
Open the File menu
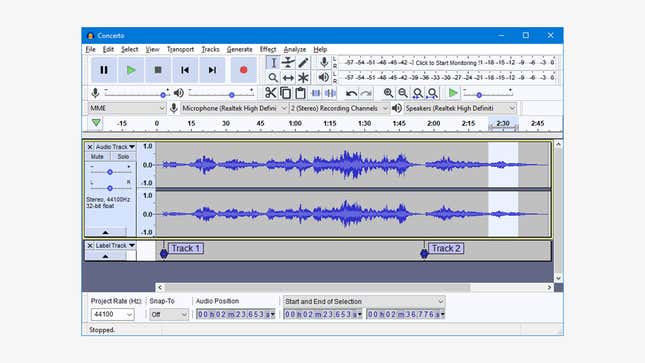pos(90,49)
